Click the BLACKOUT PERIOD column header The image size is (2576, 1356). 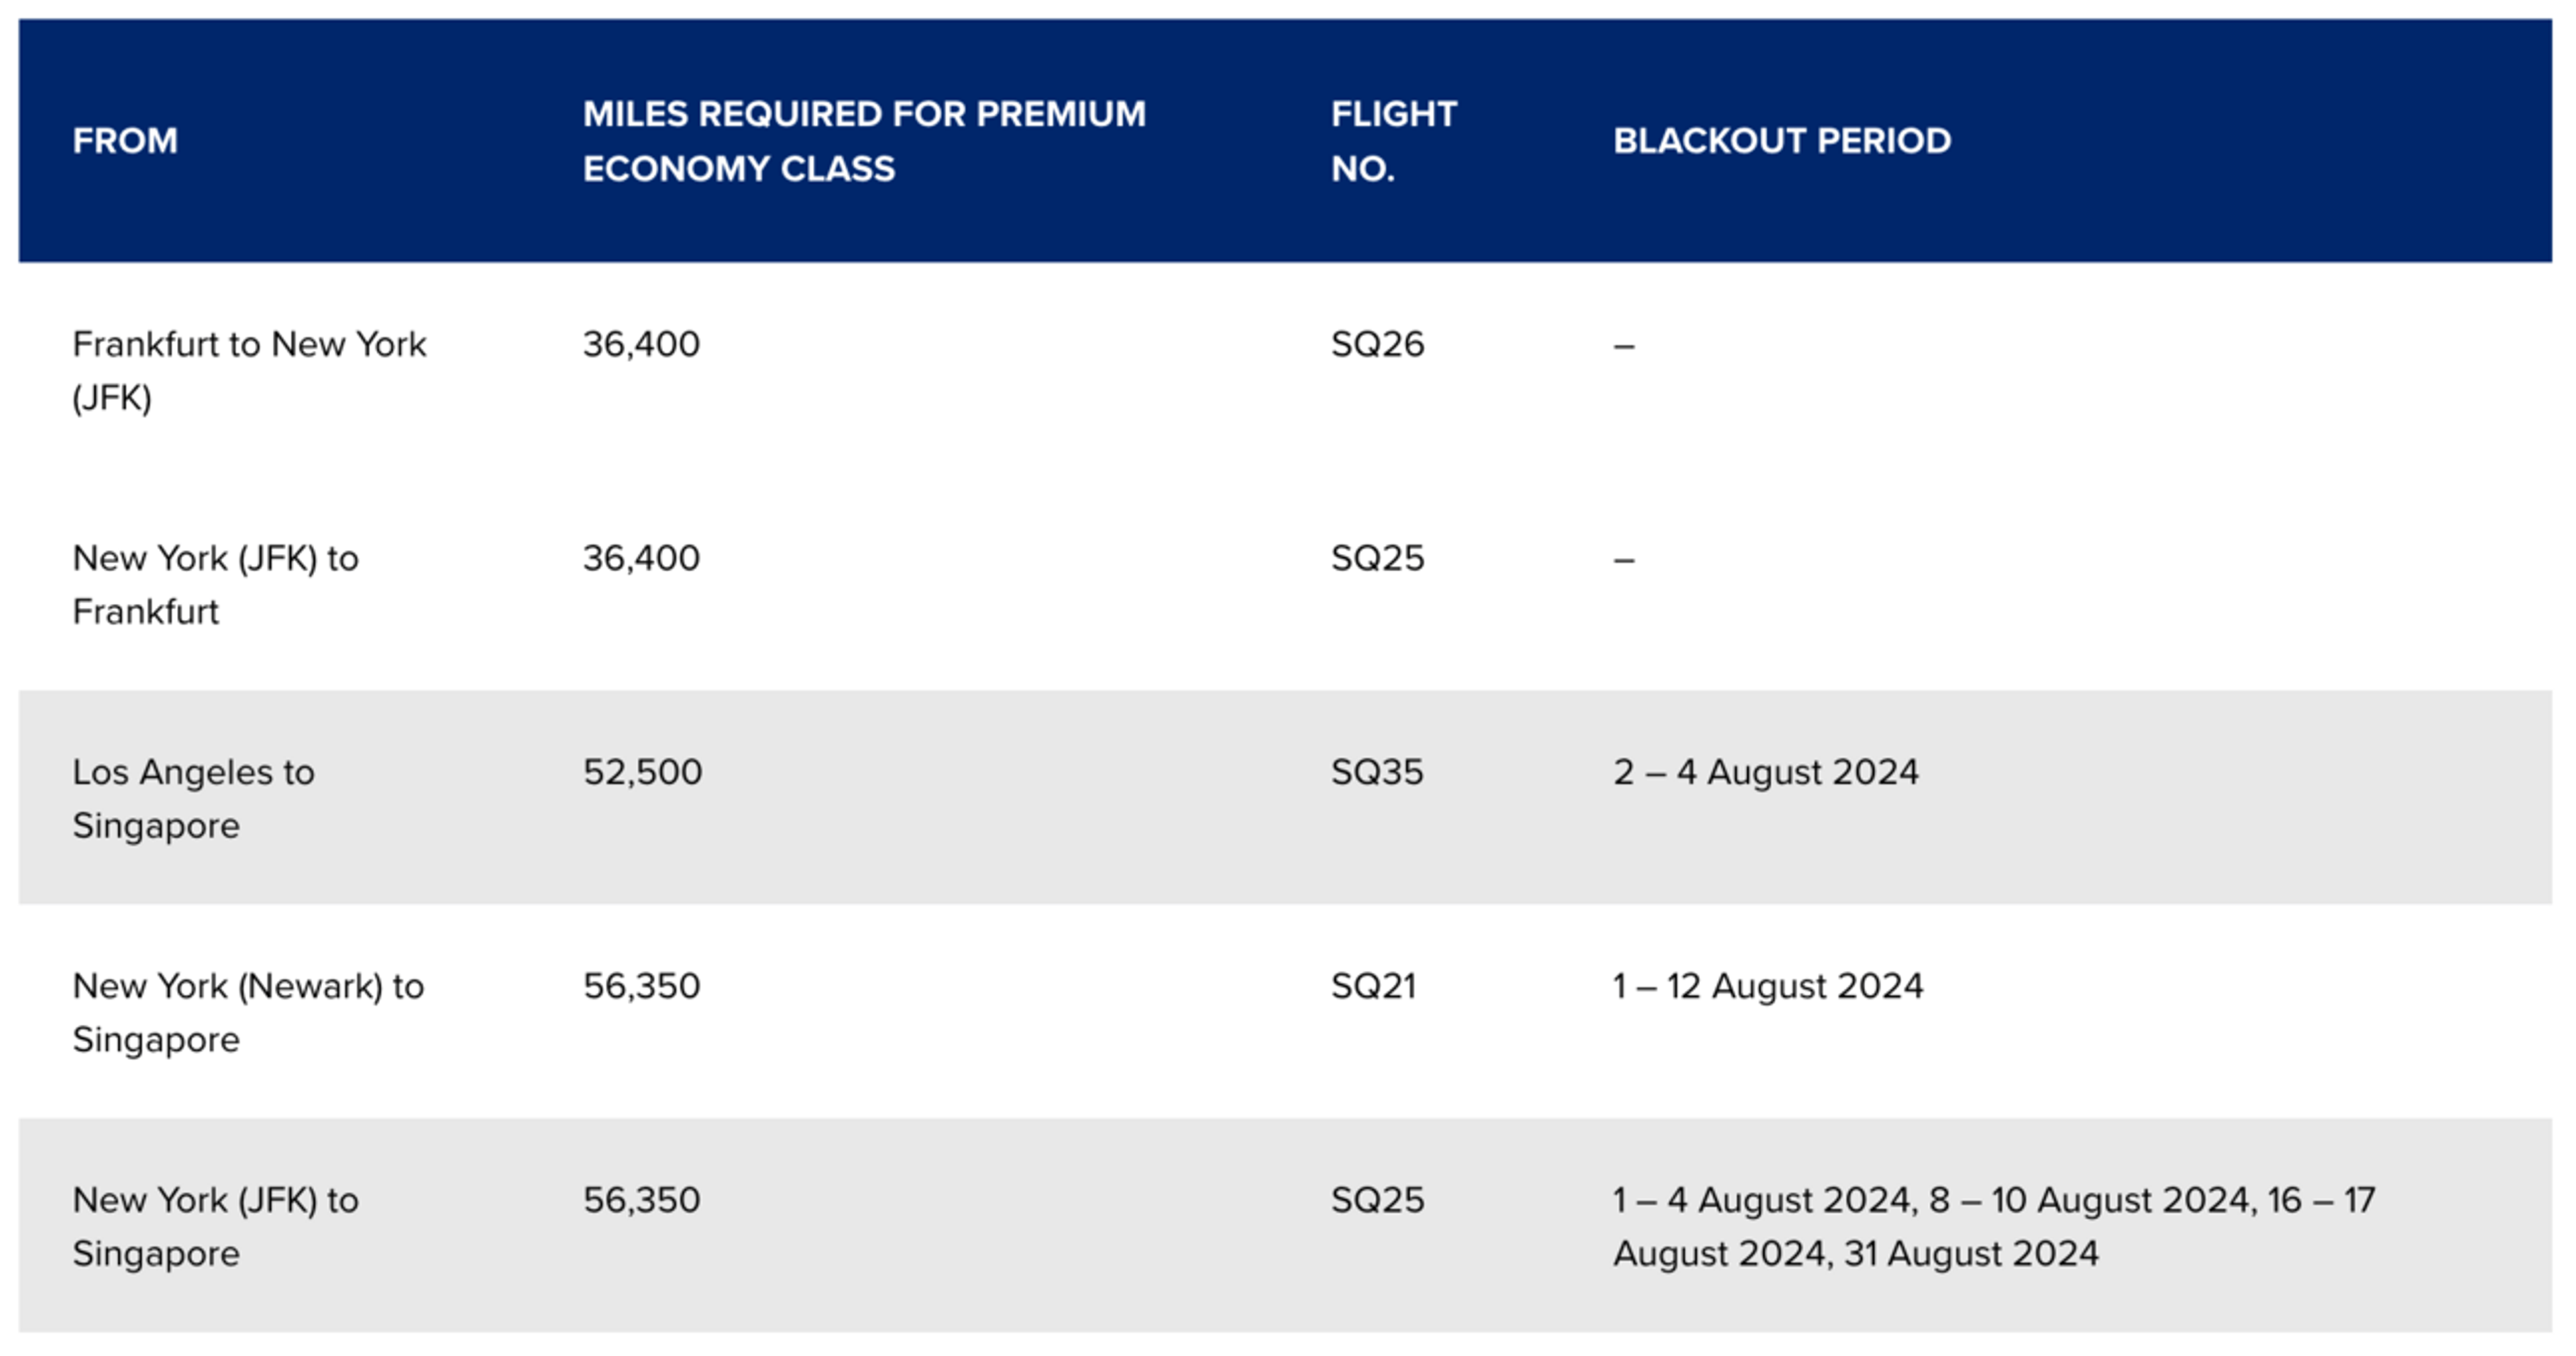coord(1782,141)
